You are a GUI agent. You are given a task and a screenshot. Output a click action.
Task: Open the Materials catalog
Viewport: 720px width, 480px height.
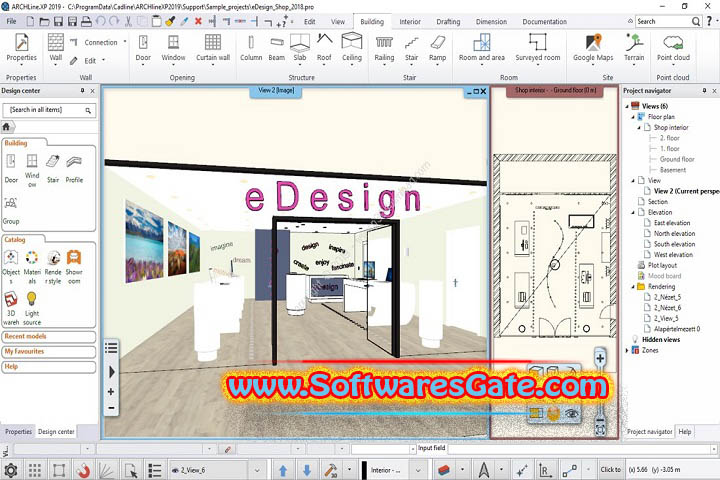32,267
